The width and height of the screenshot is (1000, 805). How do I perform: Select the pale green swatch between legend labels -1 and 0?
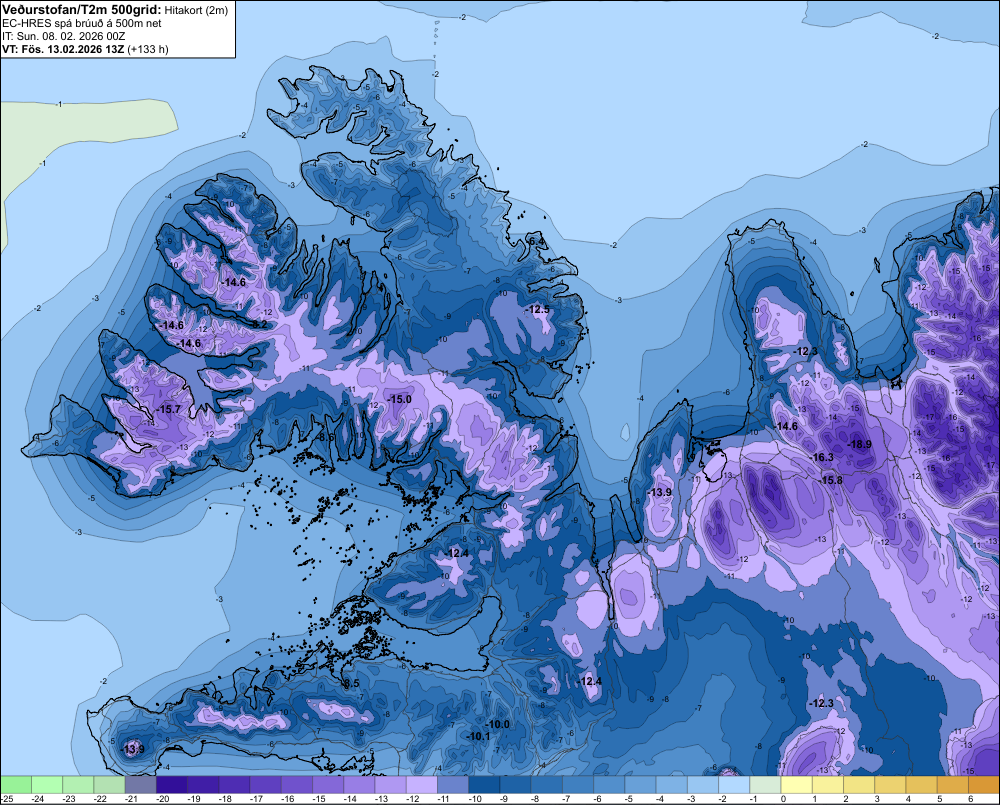pyautogui.click(x=765, y=784)
